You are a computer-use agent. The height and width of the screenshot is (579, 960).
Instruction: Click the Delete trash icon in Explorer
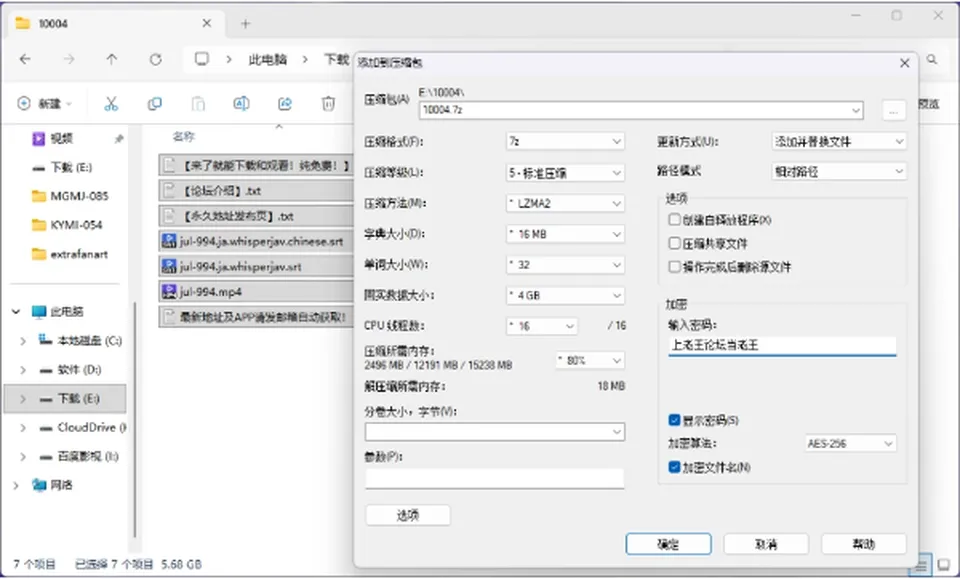[328, 103]
